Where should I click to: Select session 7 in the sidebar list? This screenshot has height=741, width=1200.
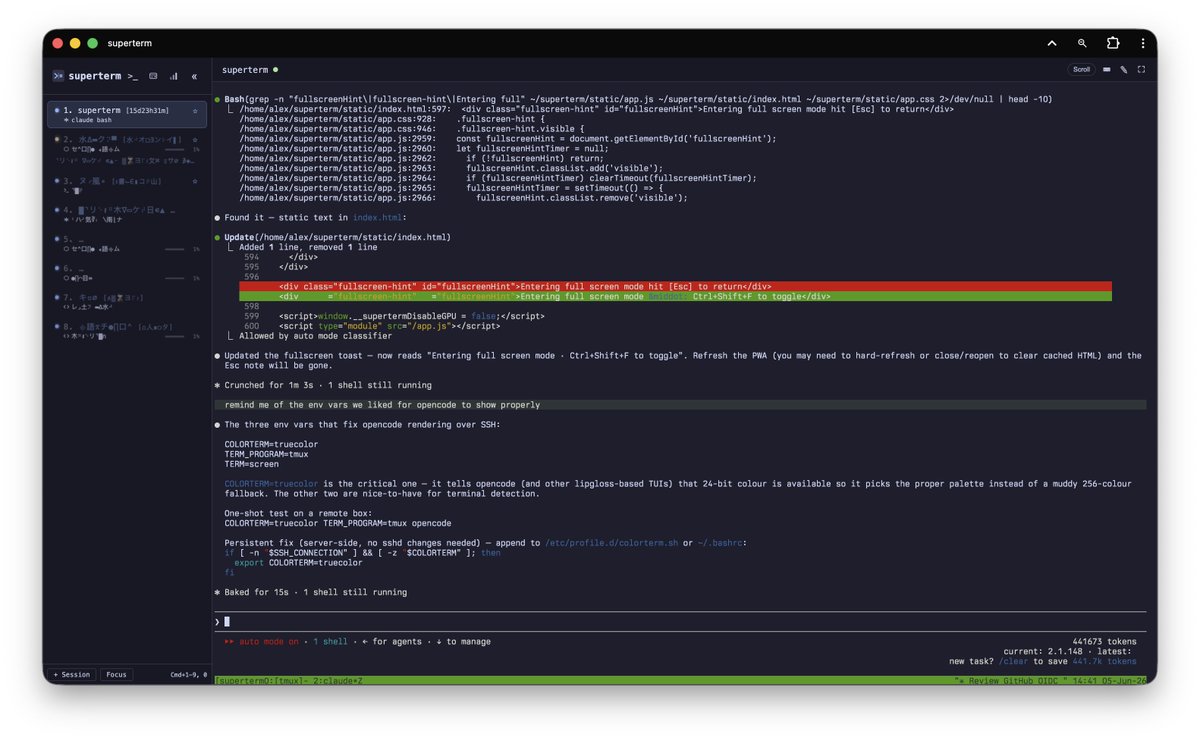127,301
